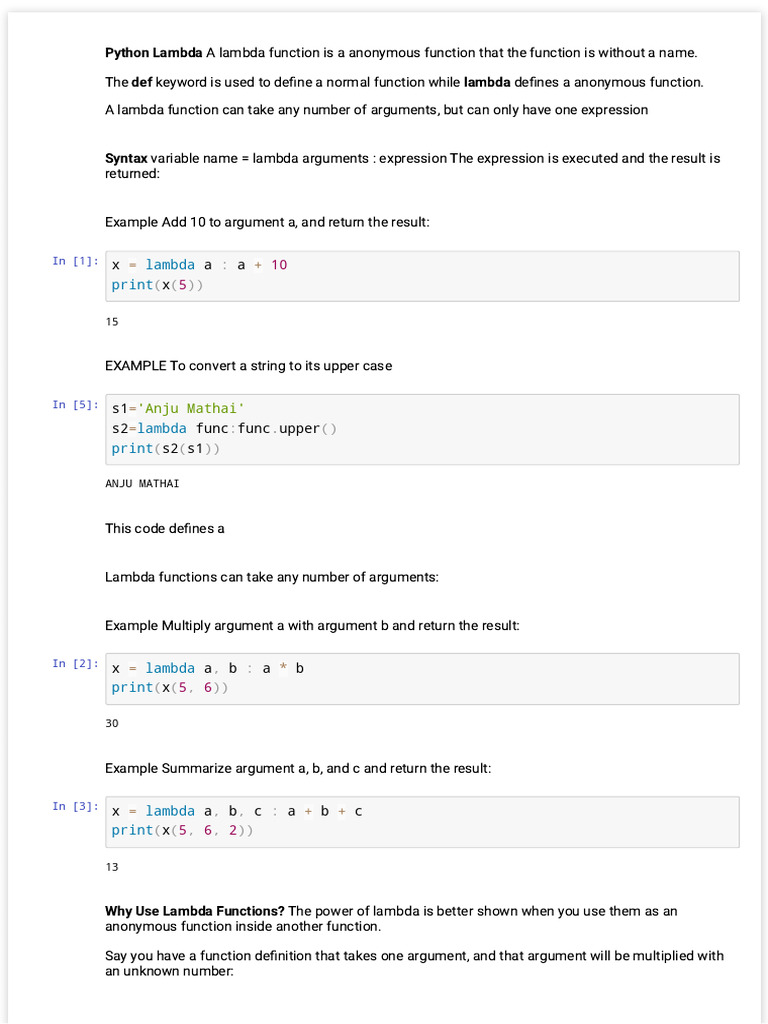Screen dimensions: 768x1024
Task: Click the In [2] prompt label
Action: point(75,664)
